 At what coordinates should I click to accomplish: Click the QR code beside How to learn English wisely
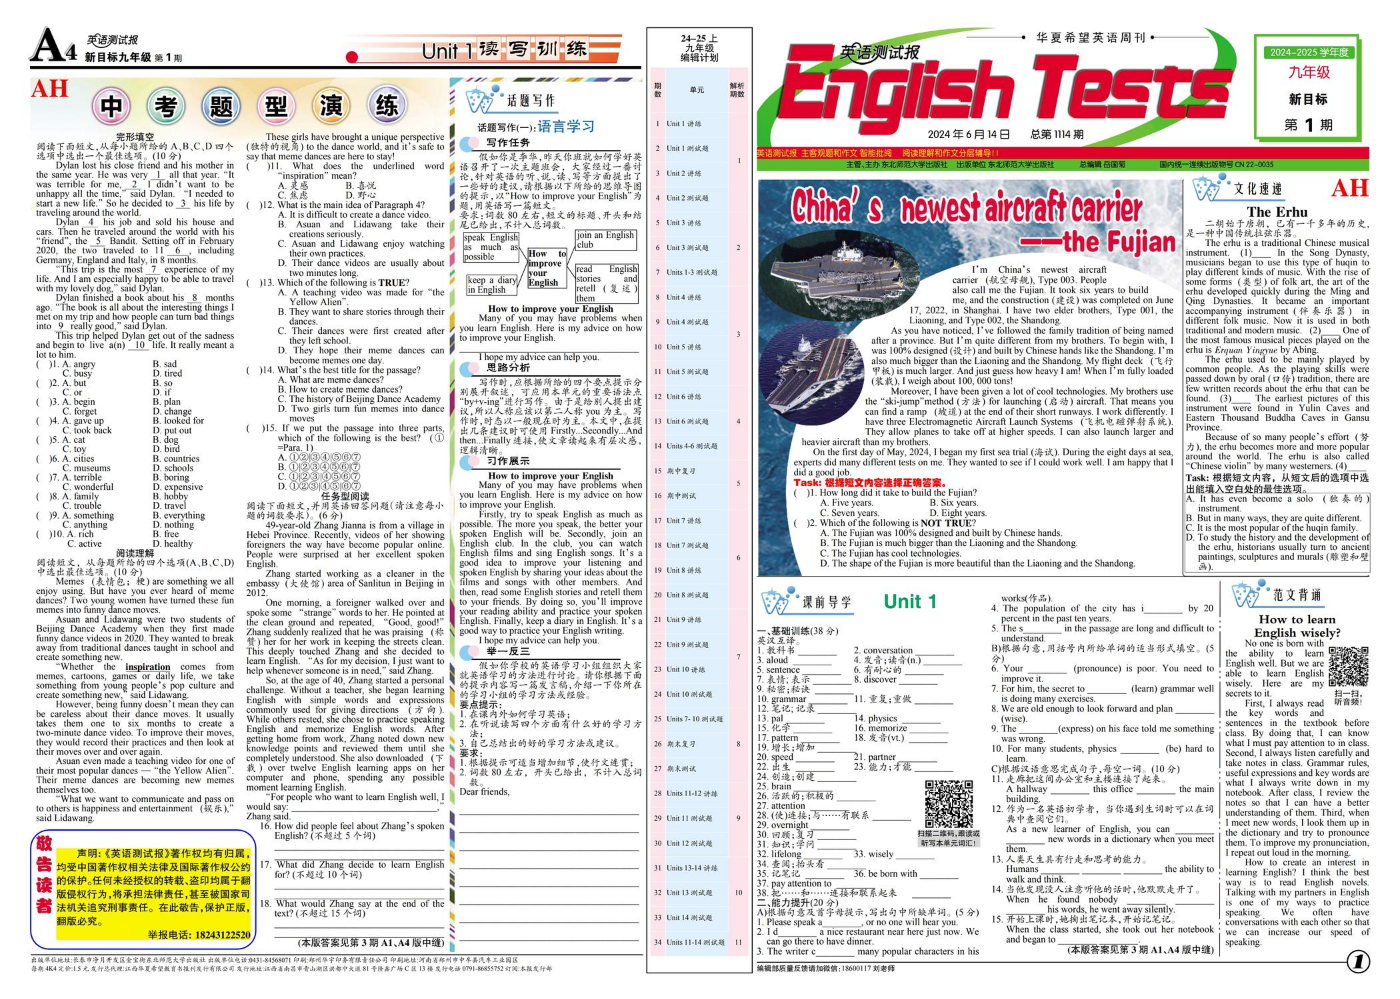click(x=1348, y=666)
